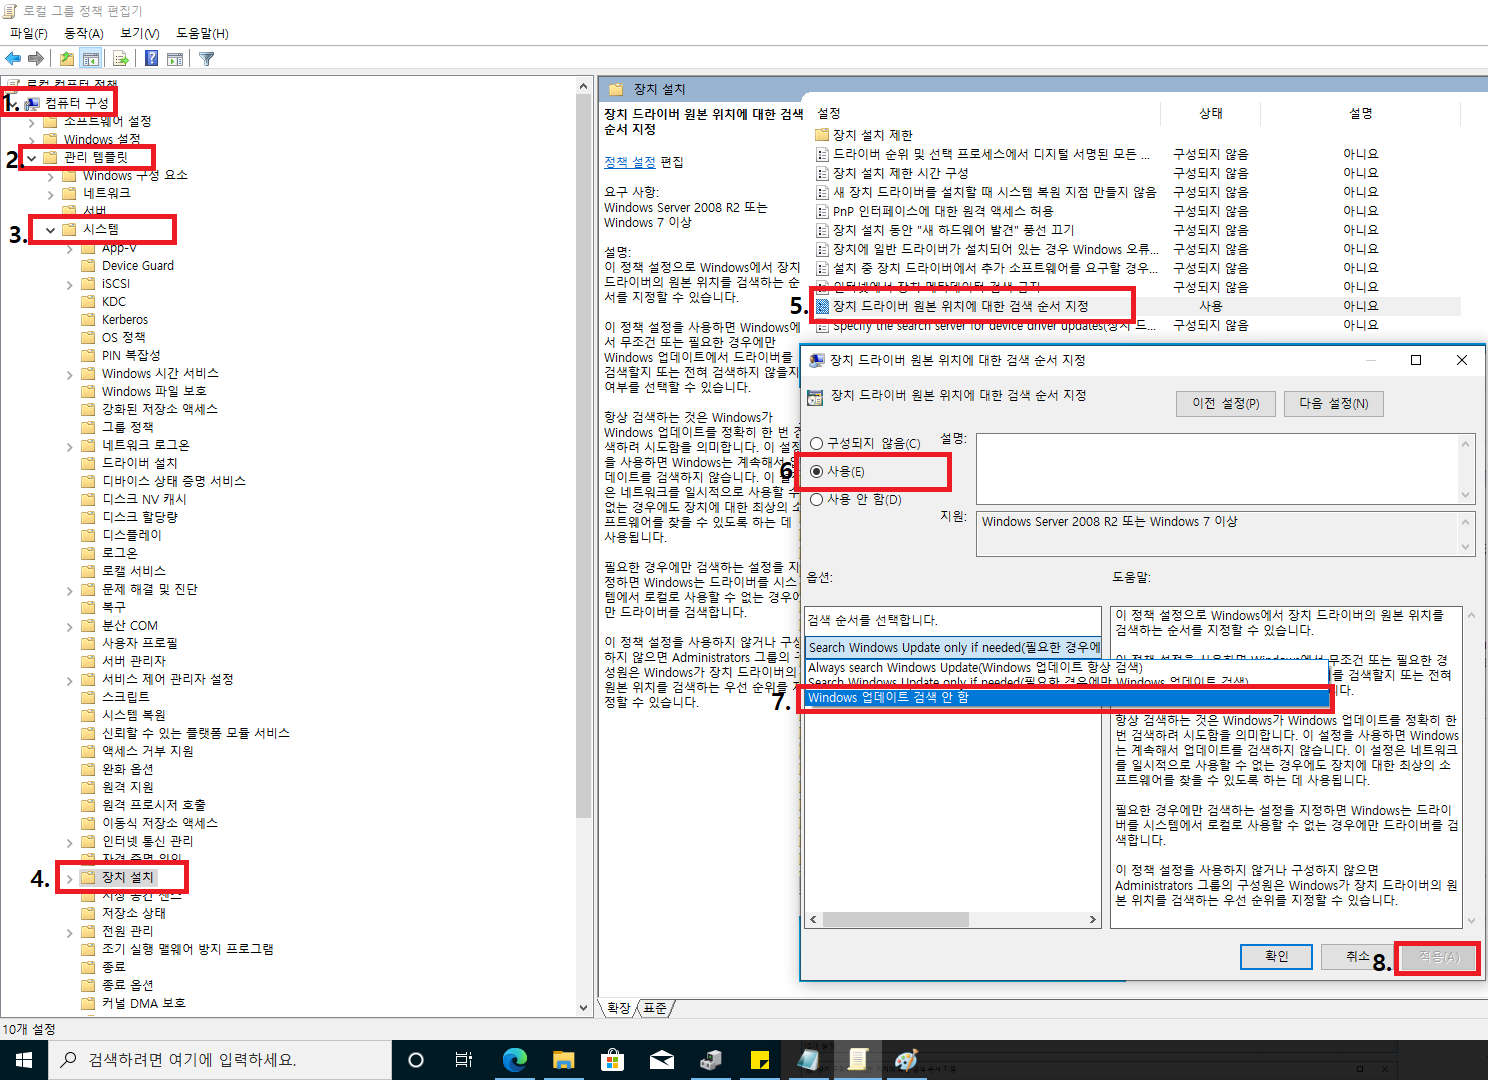
Task: Sort by the 상태 column header
Action: pyautogui.click(x=1211, y=113)
